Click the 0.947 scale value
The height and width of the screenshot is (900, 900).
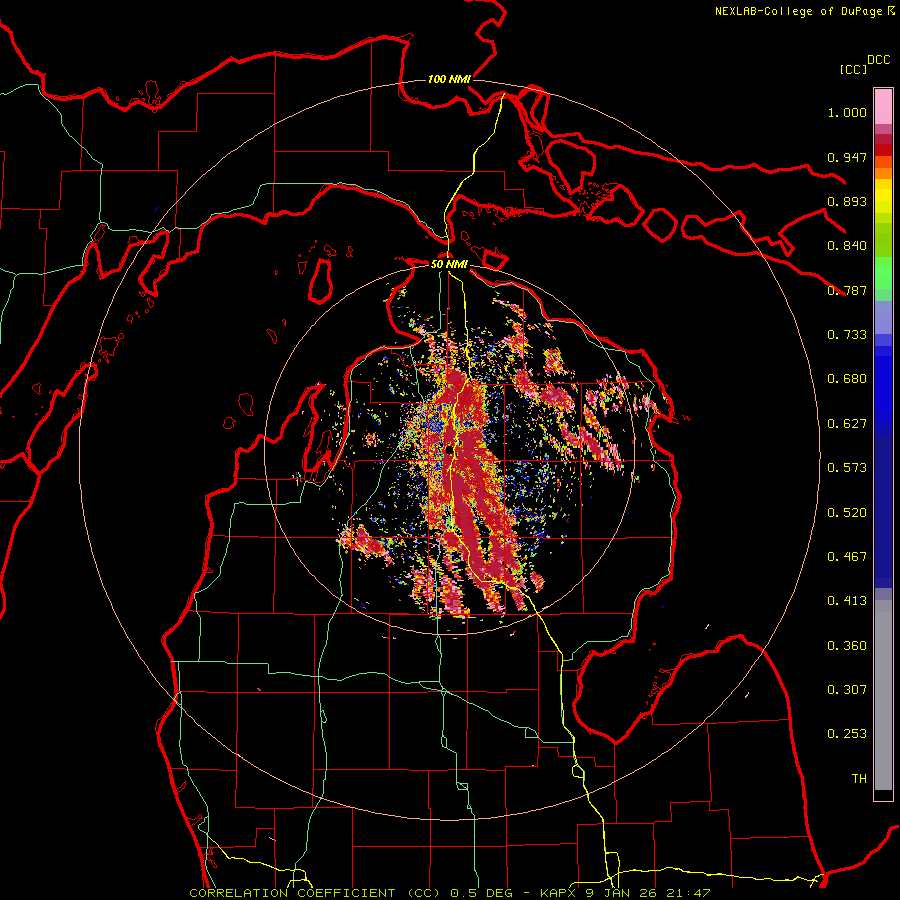pyautogui.click(x=847, y=157)
